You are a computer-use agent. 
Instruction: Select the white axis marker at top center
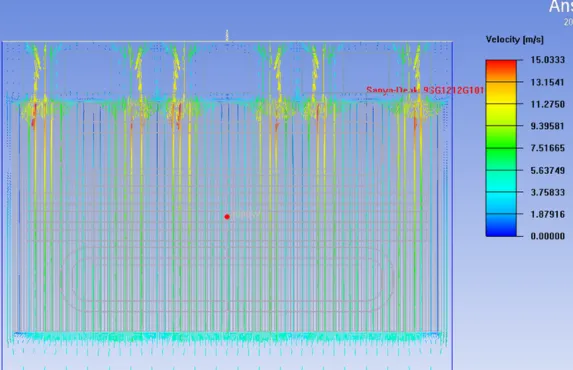(227, 35)
